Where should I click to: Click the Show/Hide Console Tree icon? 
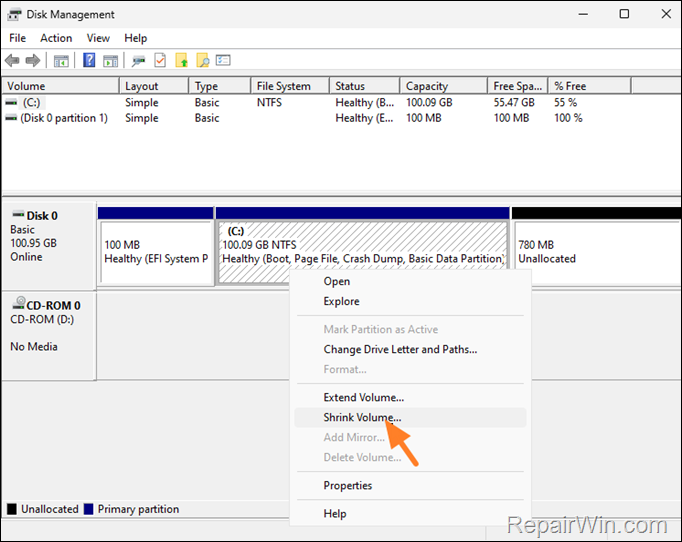(x=61, y=61)
